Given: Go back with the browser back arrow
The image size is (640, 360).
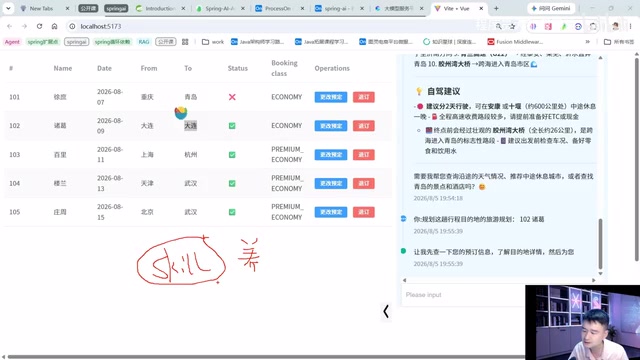Looking at the screenshot, I should (9, 26).
